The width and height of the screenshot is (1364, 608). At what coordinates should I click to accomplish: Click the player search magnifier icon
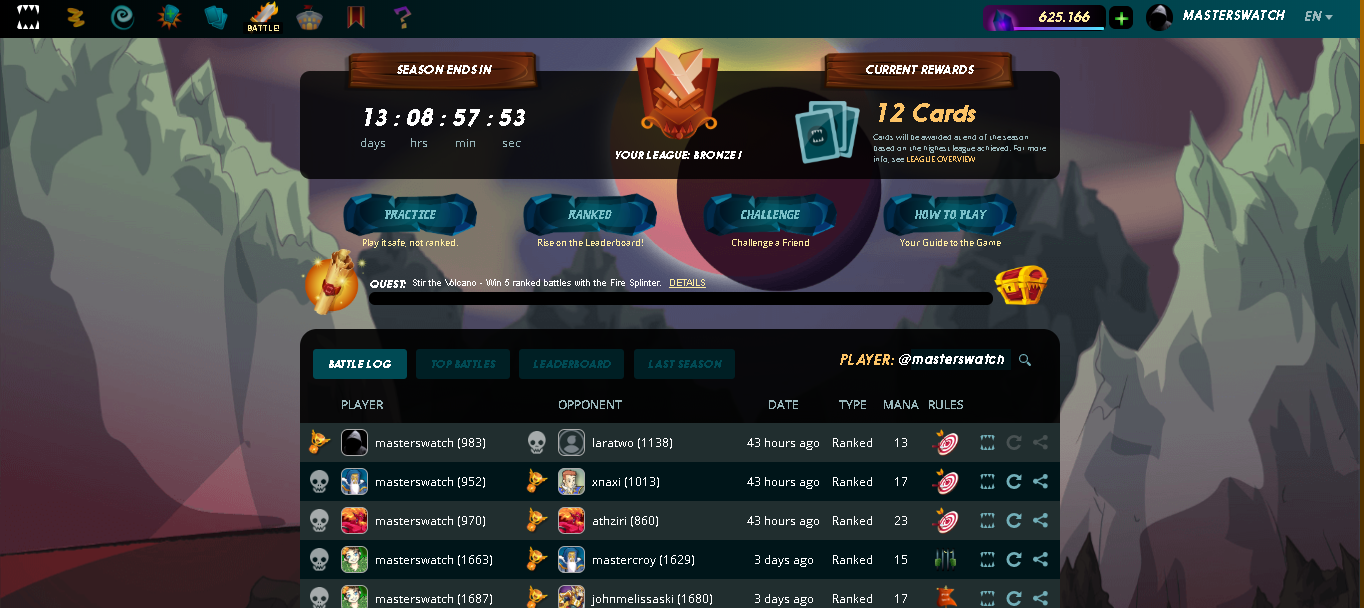coord(1024,360)
